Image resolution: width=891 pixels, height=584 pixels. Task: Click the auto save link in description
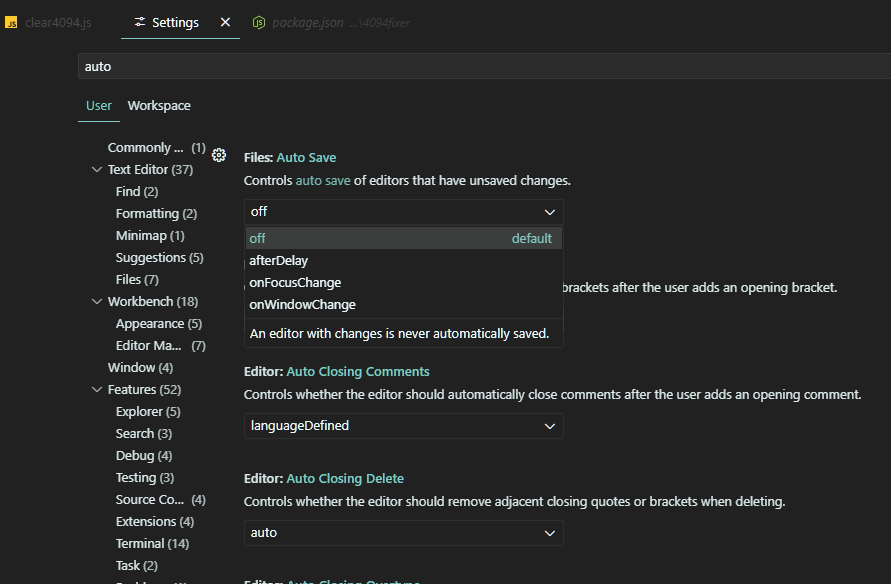pyautogui.click(x=323, y=181)
